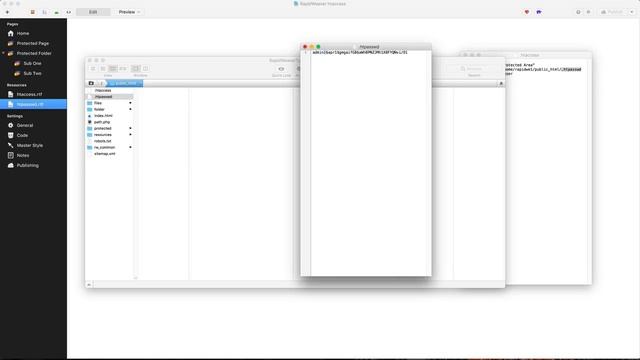
Task: Open Notes in sidebar
Action: point(23,156)
